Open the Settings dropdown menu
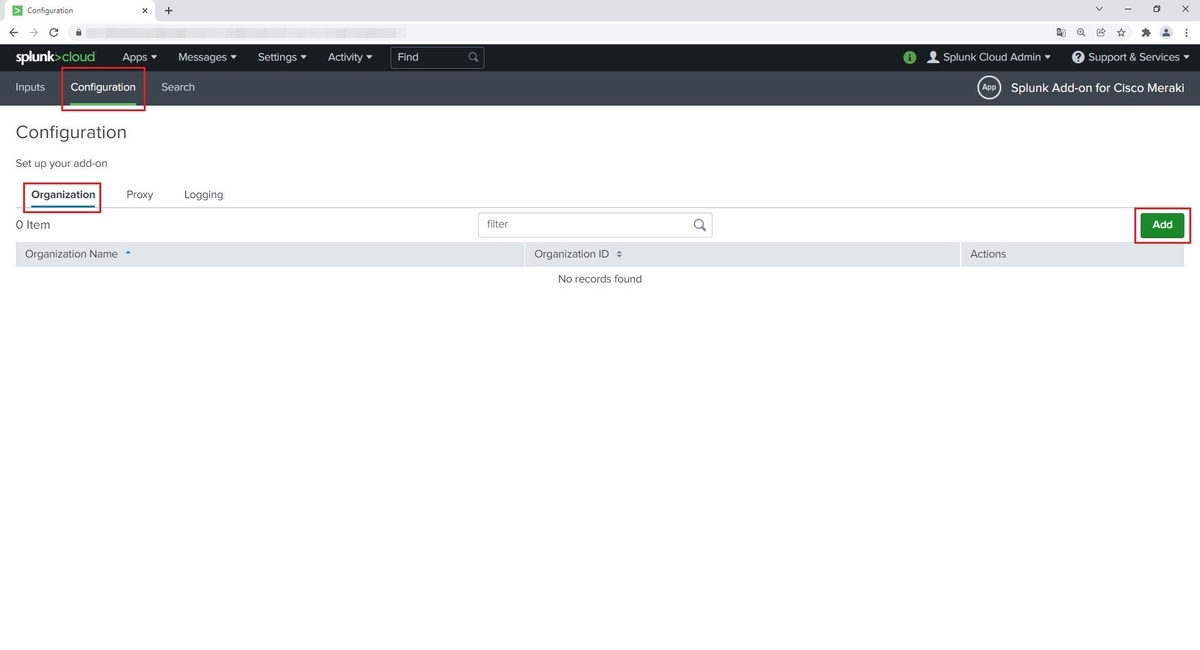The height and width of the screenshot is (650, 1200). pyautogui.click(x=281, y=57)
